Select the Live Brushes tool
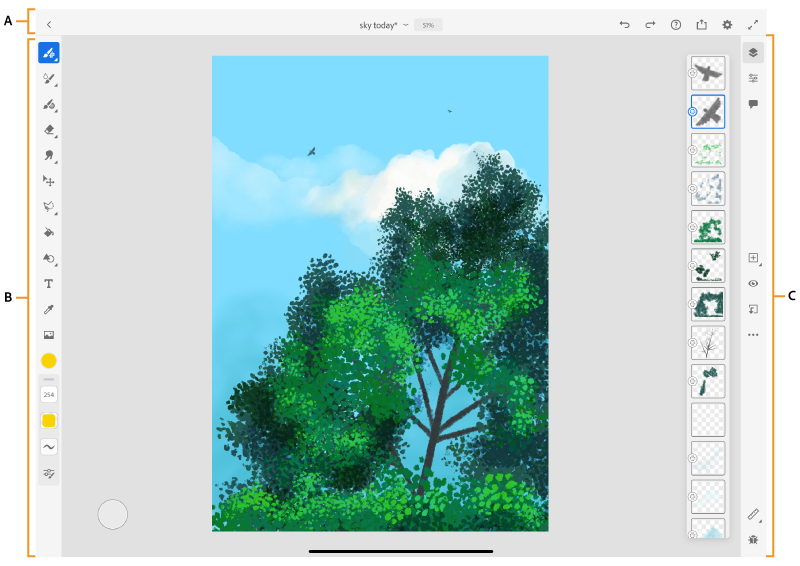The height and width of the screenshot is (566, 800). 49,79
